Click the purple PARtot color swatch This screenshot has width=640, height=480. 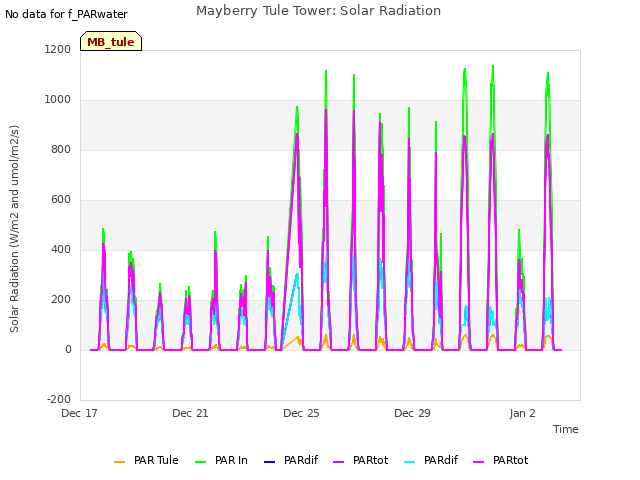(339, 462)
